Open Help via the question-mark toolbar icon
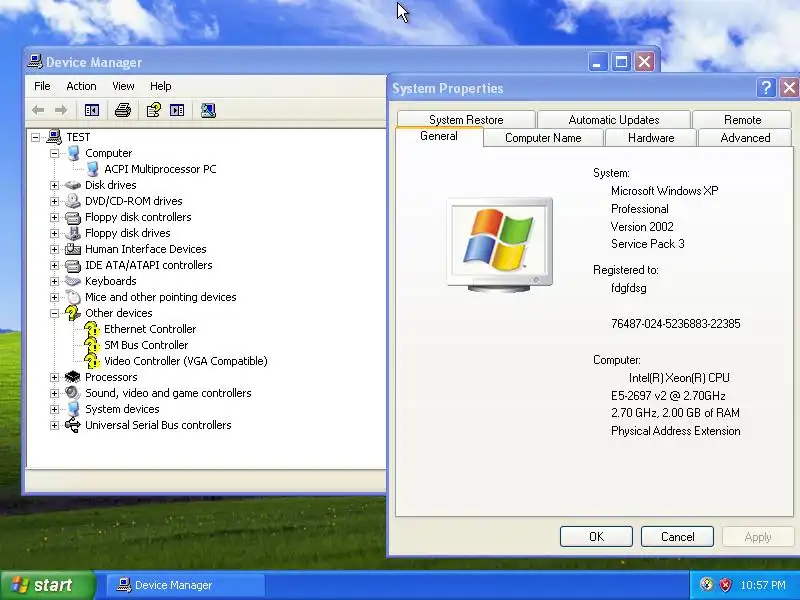 tap(154, 110)
